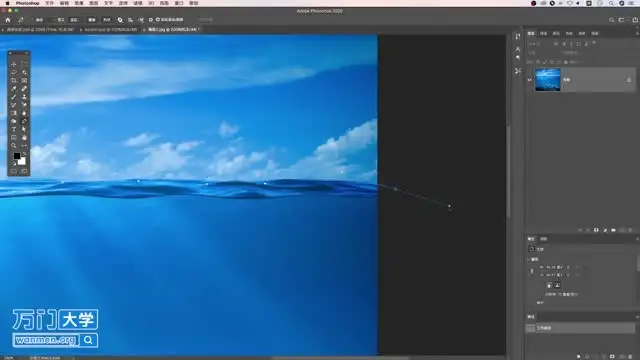Open the Apple menu

pyautogui.click(x=7, y=3)
